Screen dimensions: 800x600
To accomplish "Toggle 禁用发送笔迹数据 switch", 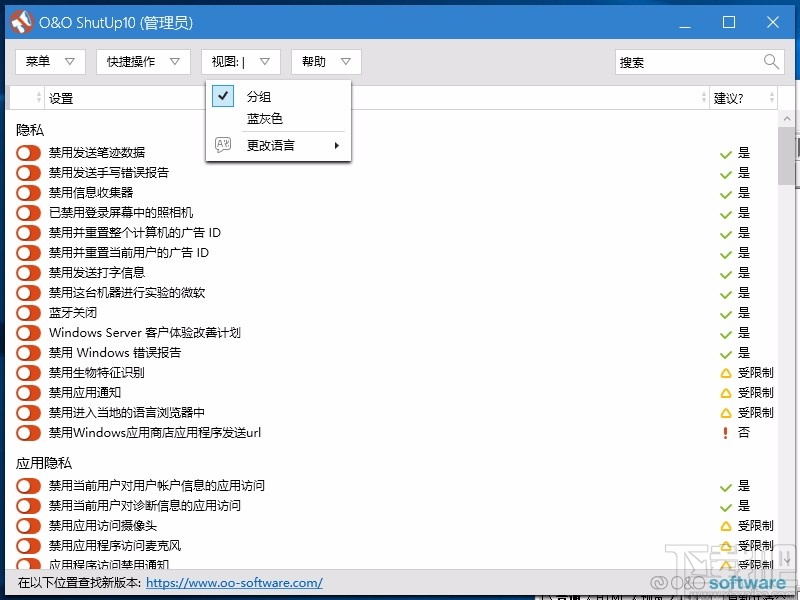I will click(x=28, y=153).
